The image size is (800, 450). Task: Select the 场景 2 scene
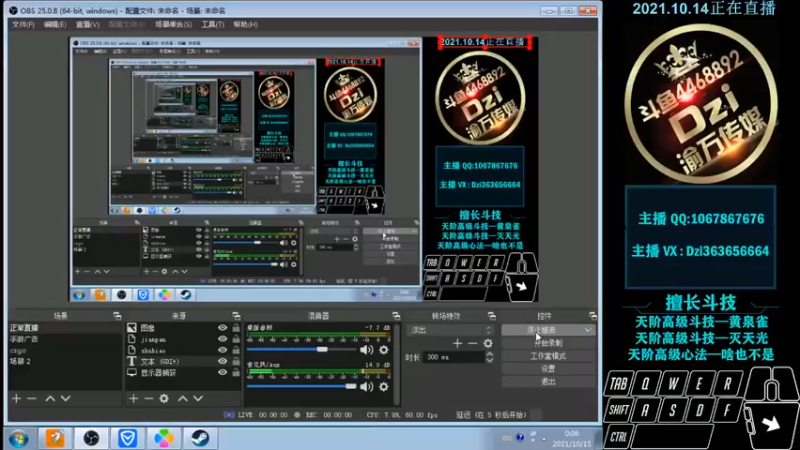[65, 361]
